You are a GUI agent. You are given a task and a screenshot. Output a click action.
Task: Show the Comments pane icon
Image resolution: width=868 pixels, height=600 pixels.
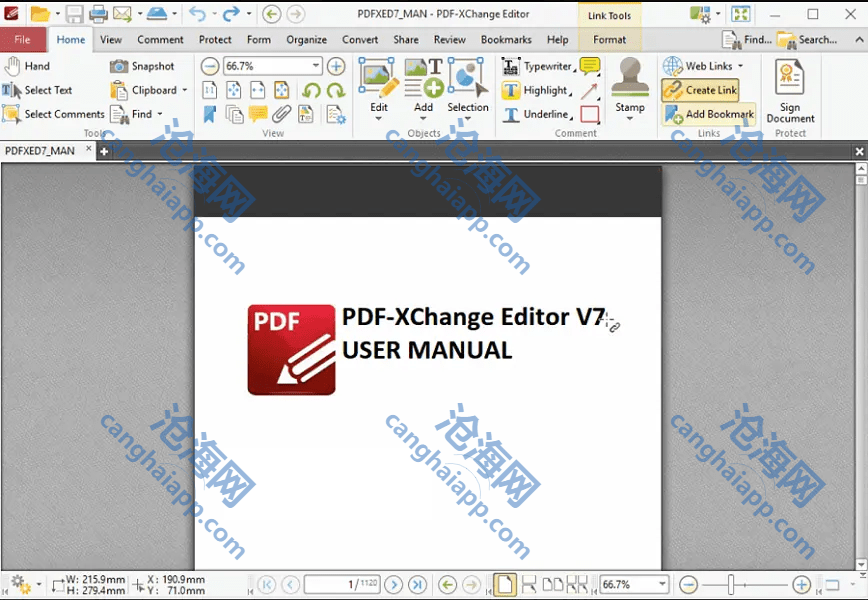[x=258, y=115]
